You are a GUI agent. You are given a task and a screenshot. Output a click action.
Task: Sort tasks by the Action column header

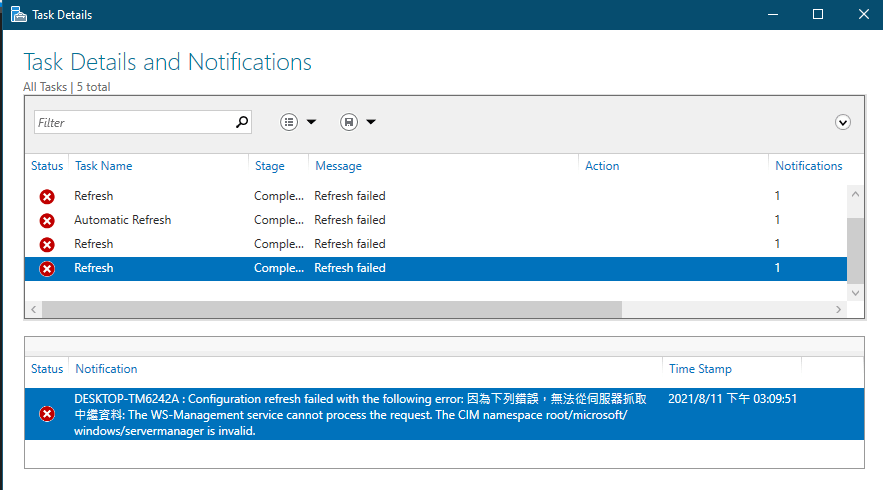click(x=602, y=166)
